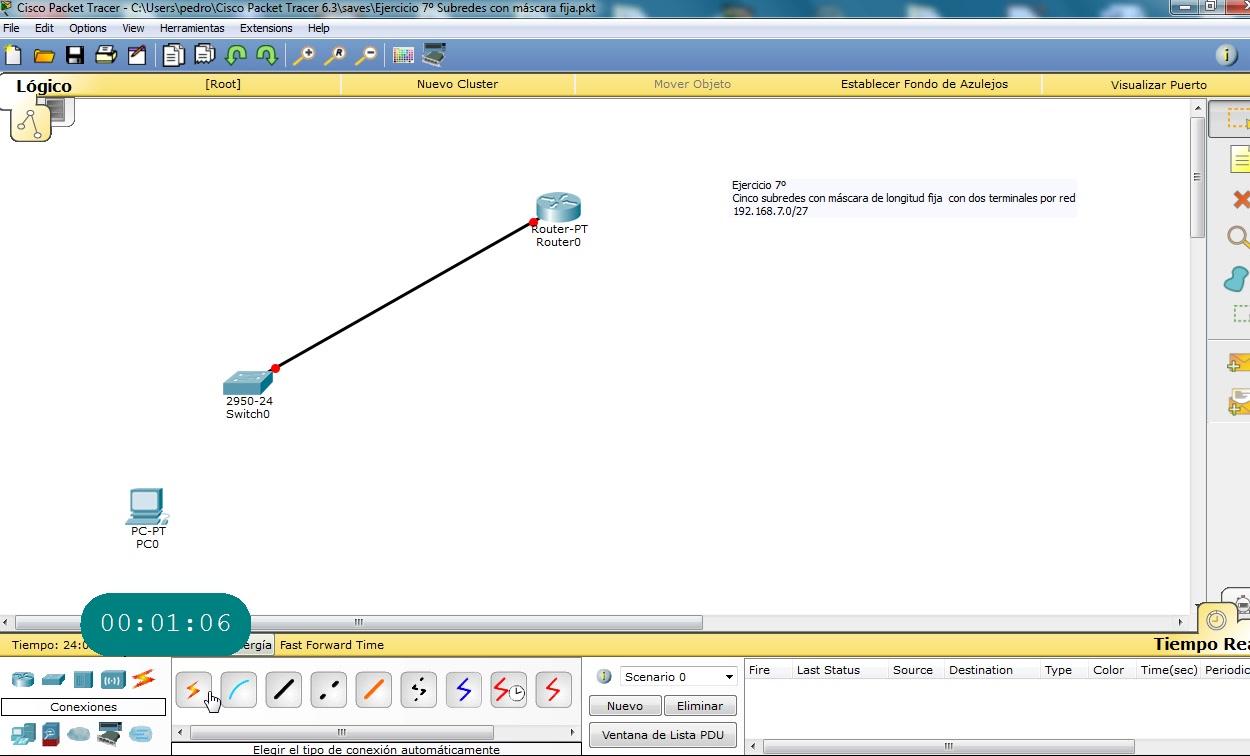Choose the blue Coaxial cable
This screenshot has height=756, width=1250.
pyautogui.click(x=464, y=690)
